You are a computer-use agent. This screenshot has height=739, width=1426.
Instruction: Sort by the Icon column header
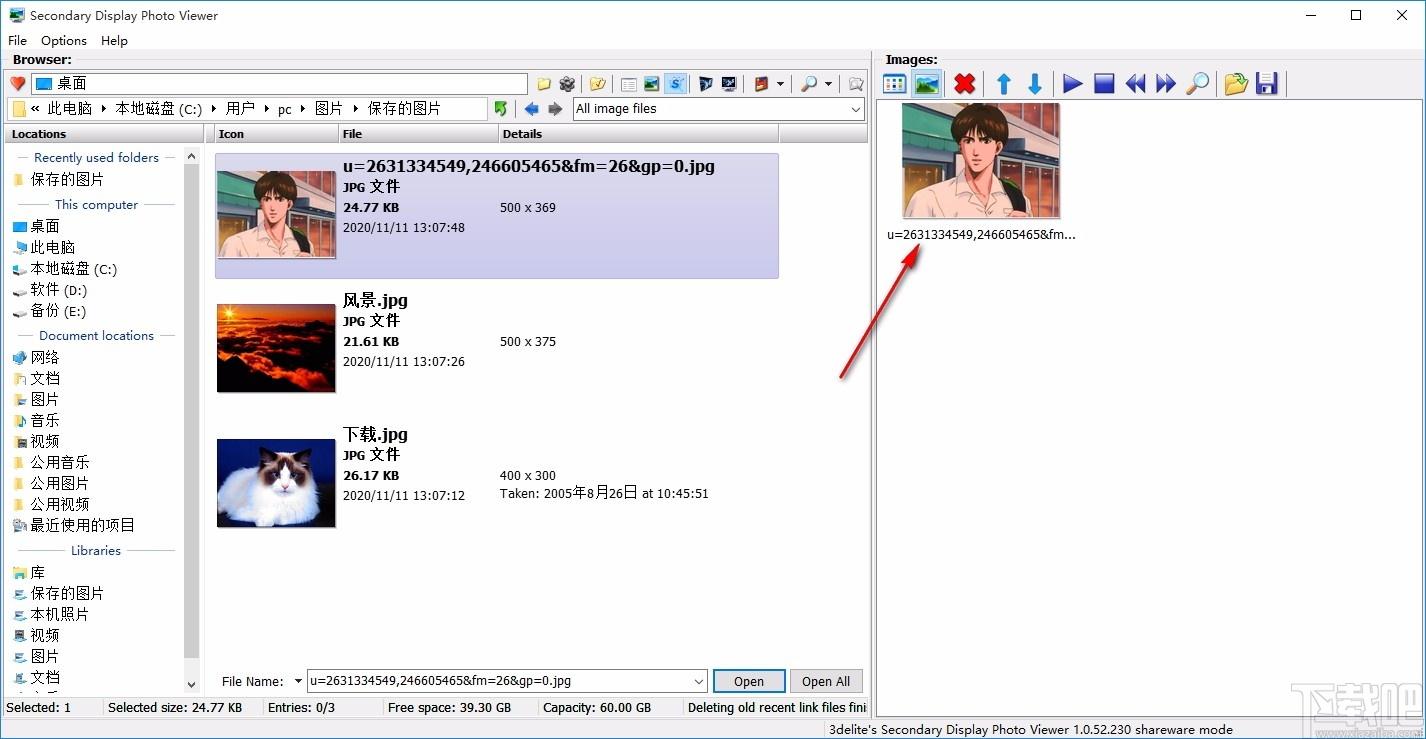pyautogui.click(x=277, y=134)
